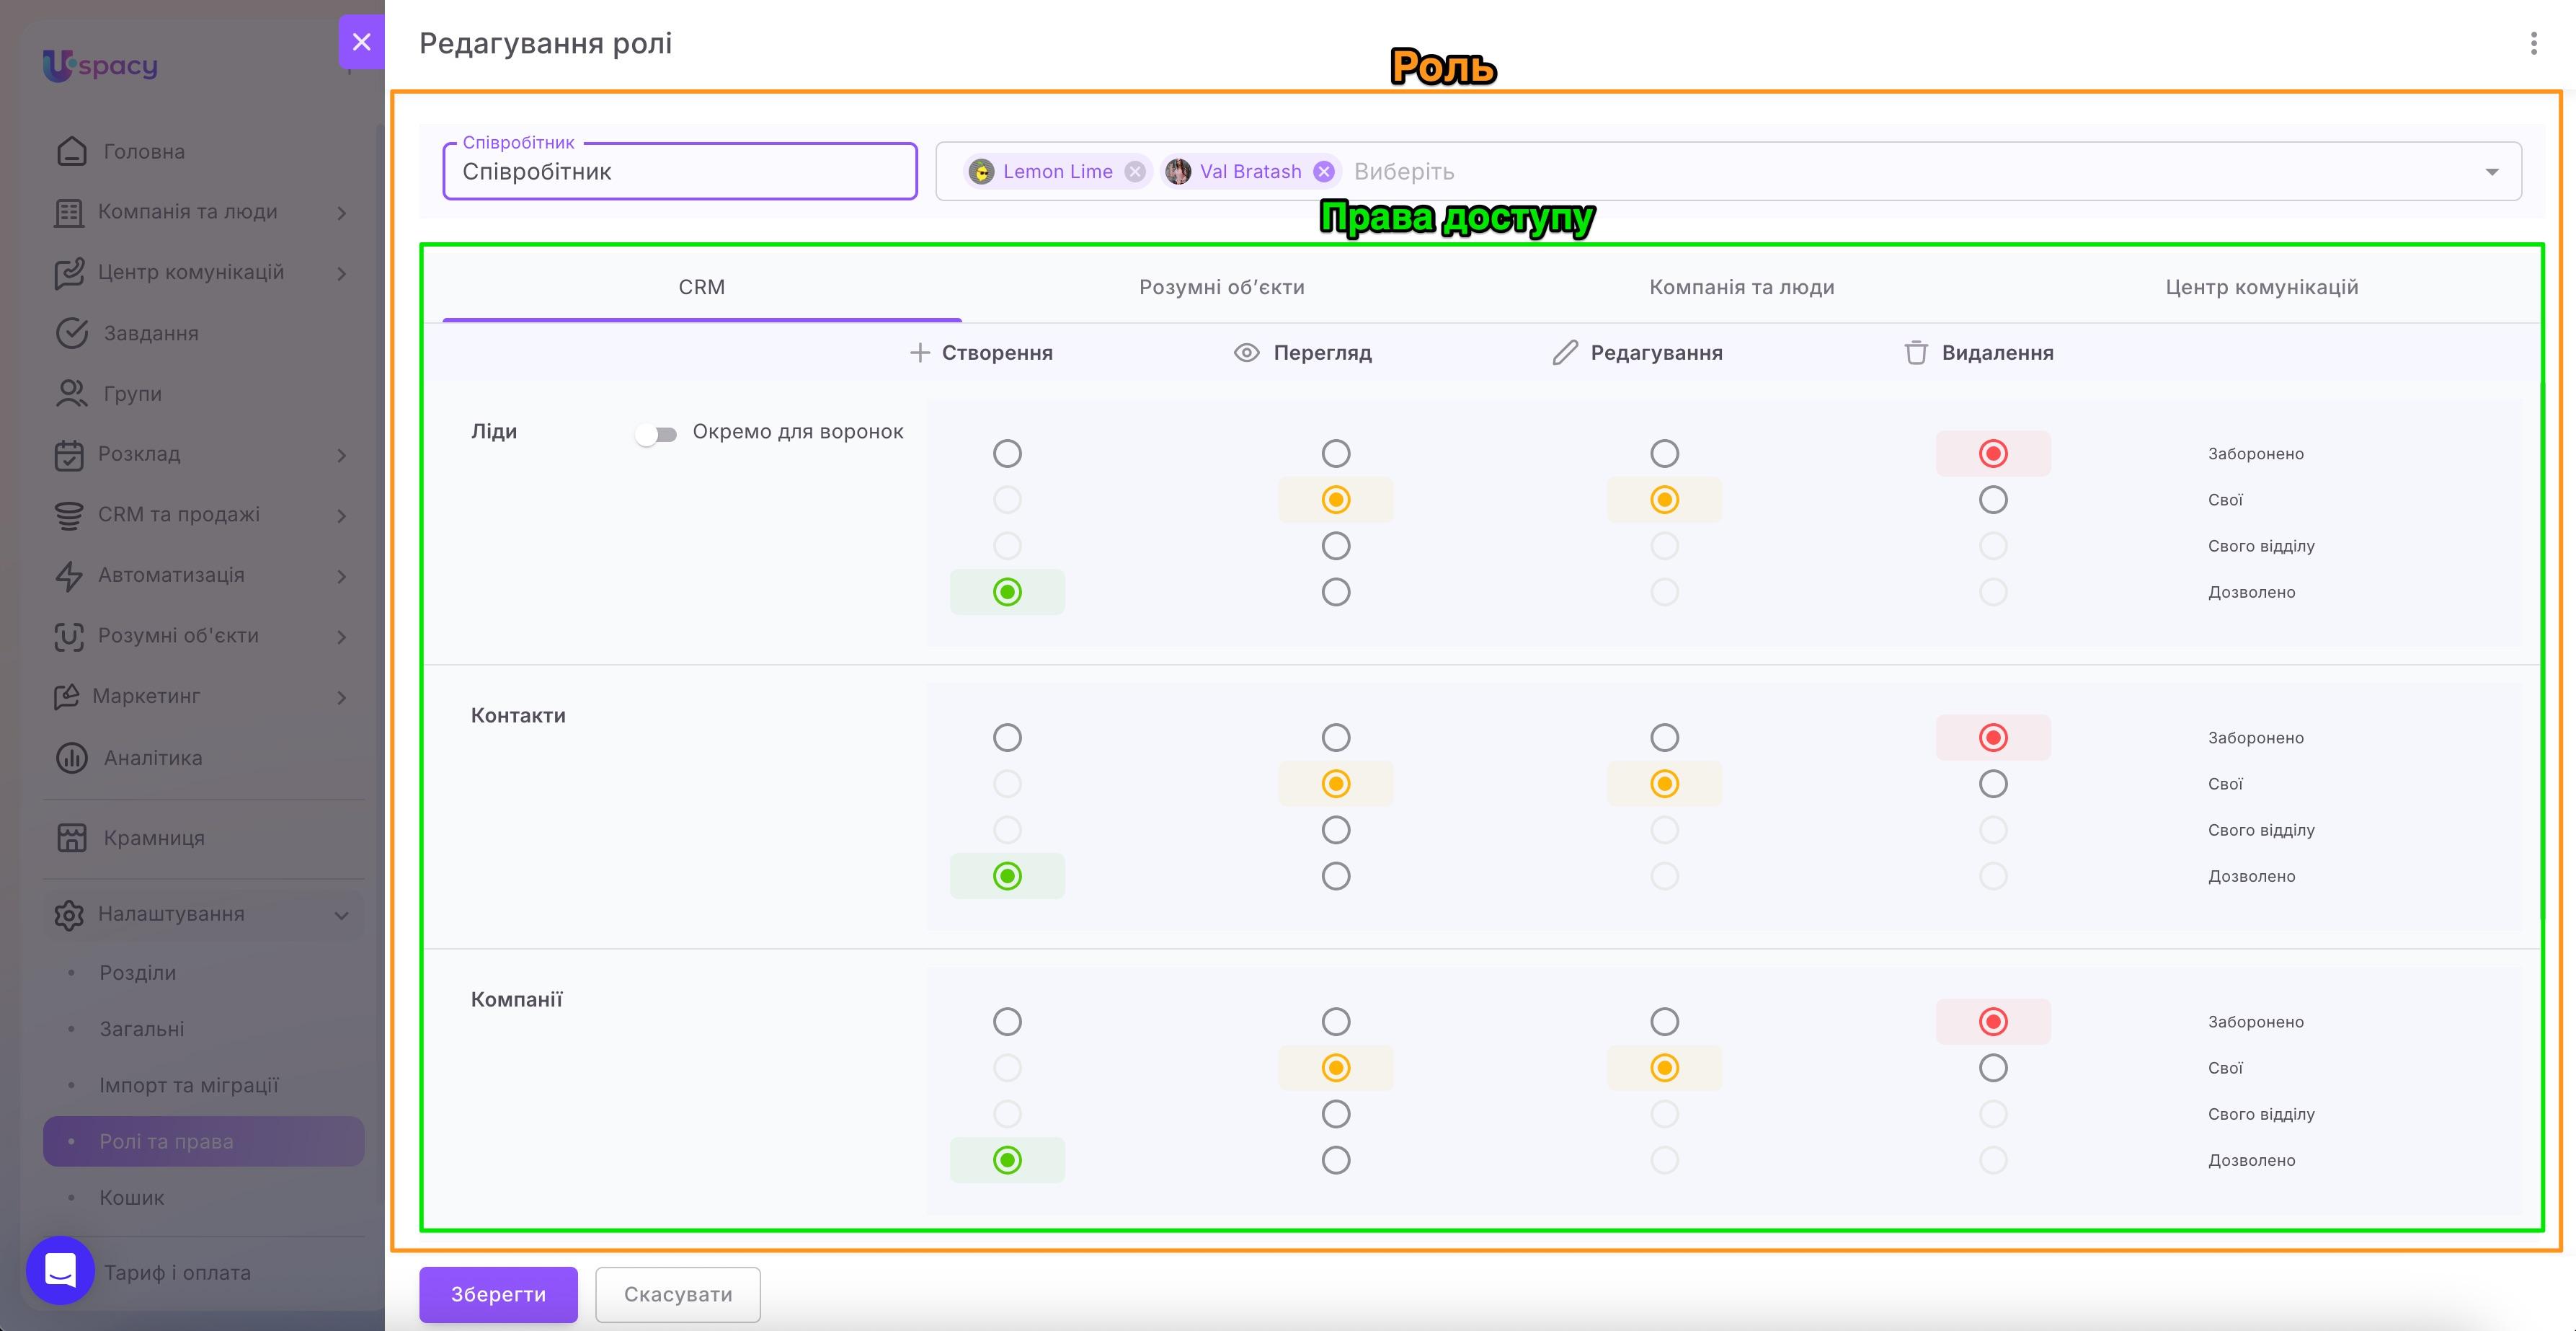The image size is (2576, 1331).
Task: Switch to the Центр комунікацій tab
Action: coord(2262,288)
